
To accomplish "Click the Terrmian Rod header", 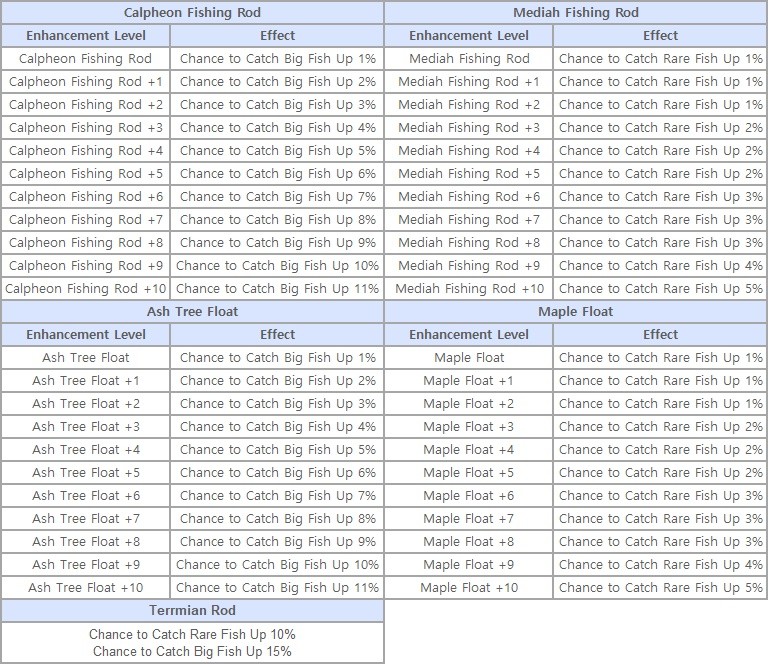I will click(x=192, y=610).
